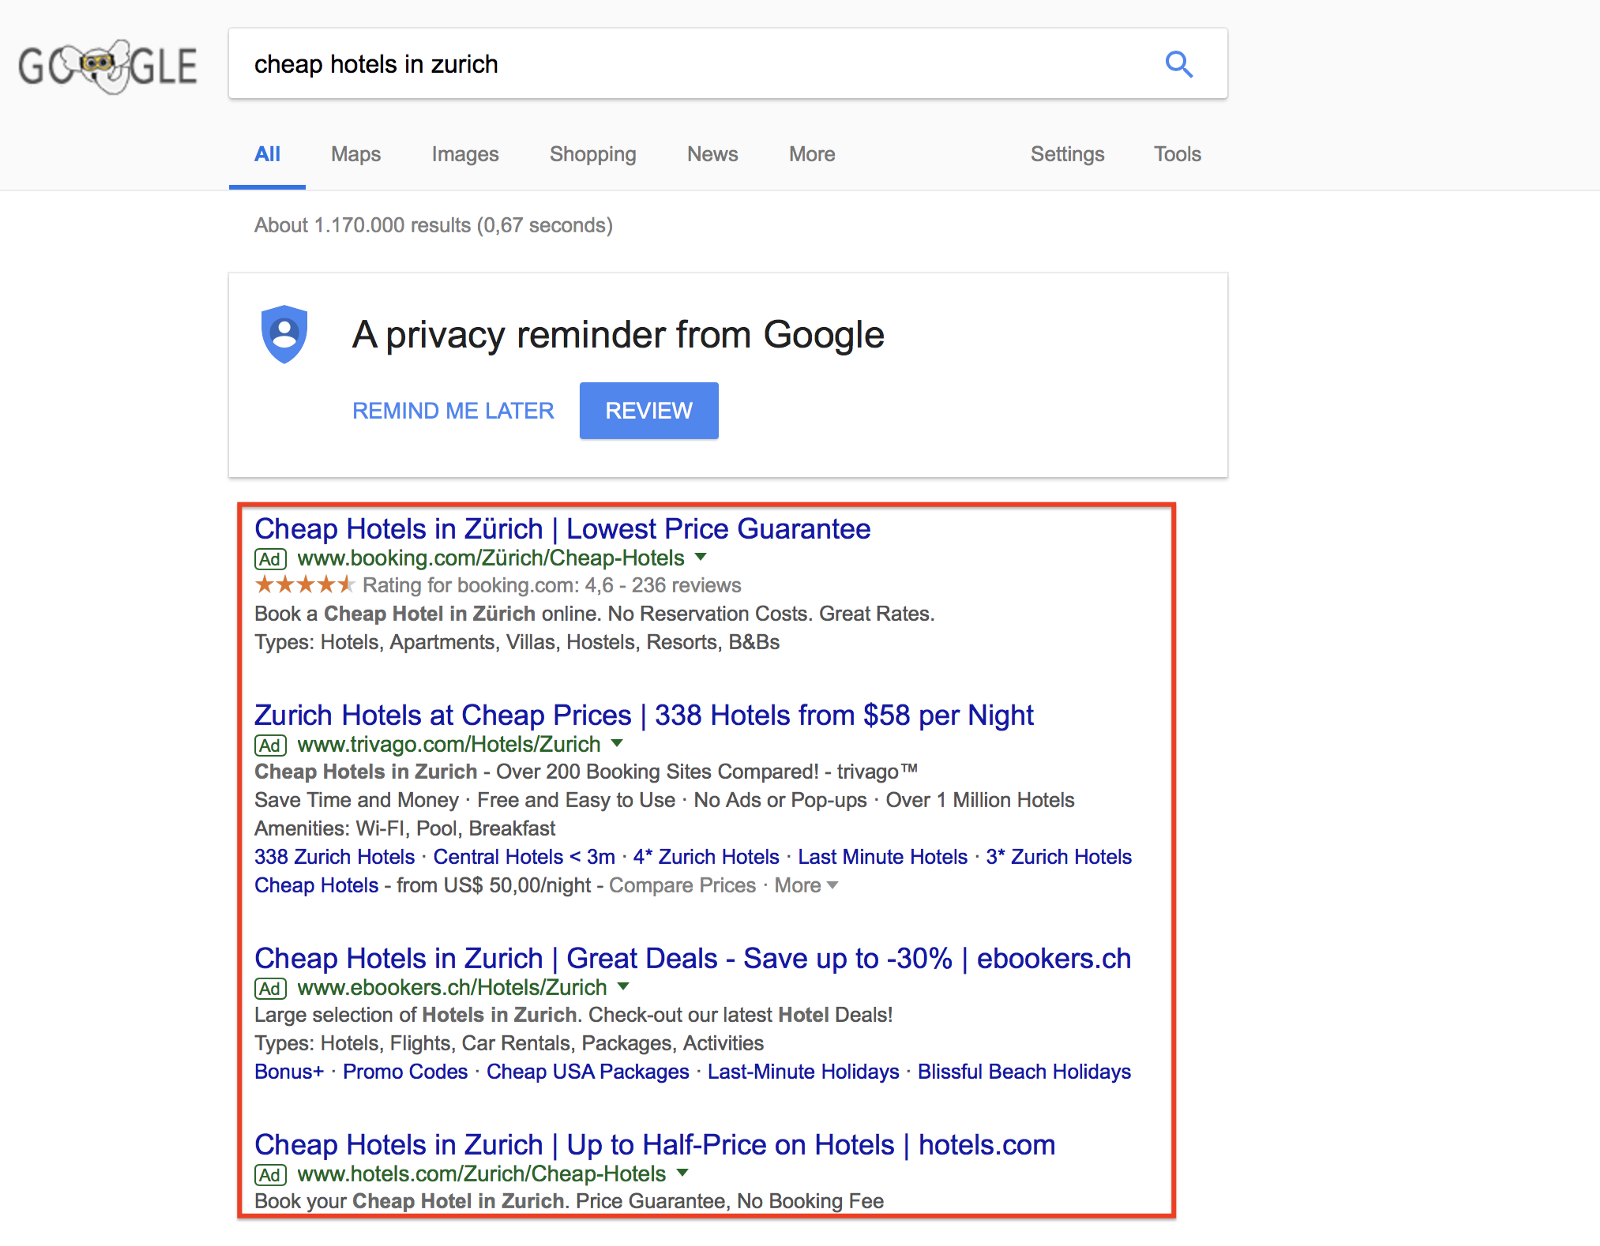Open the trivago URL dropdown arrow

point(617,743)
